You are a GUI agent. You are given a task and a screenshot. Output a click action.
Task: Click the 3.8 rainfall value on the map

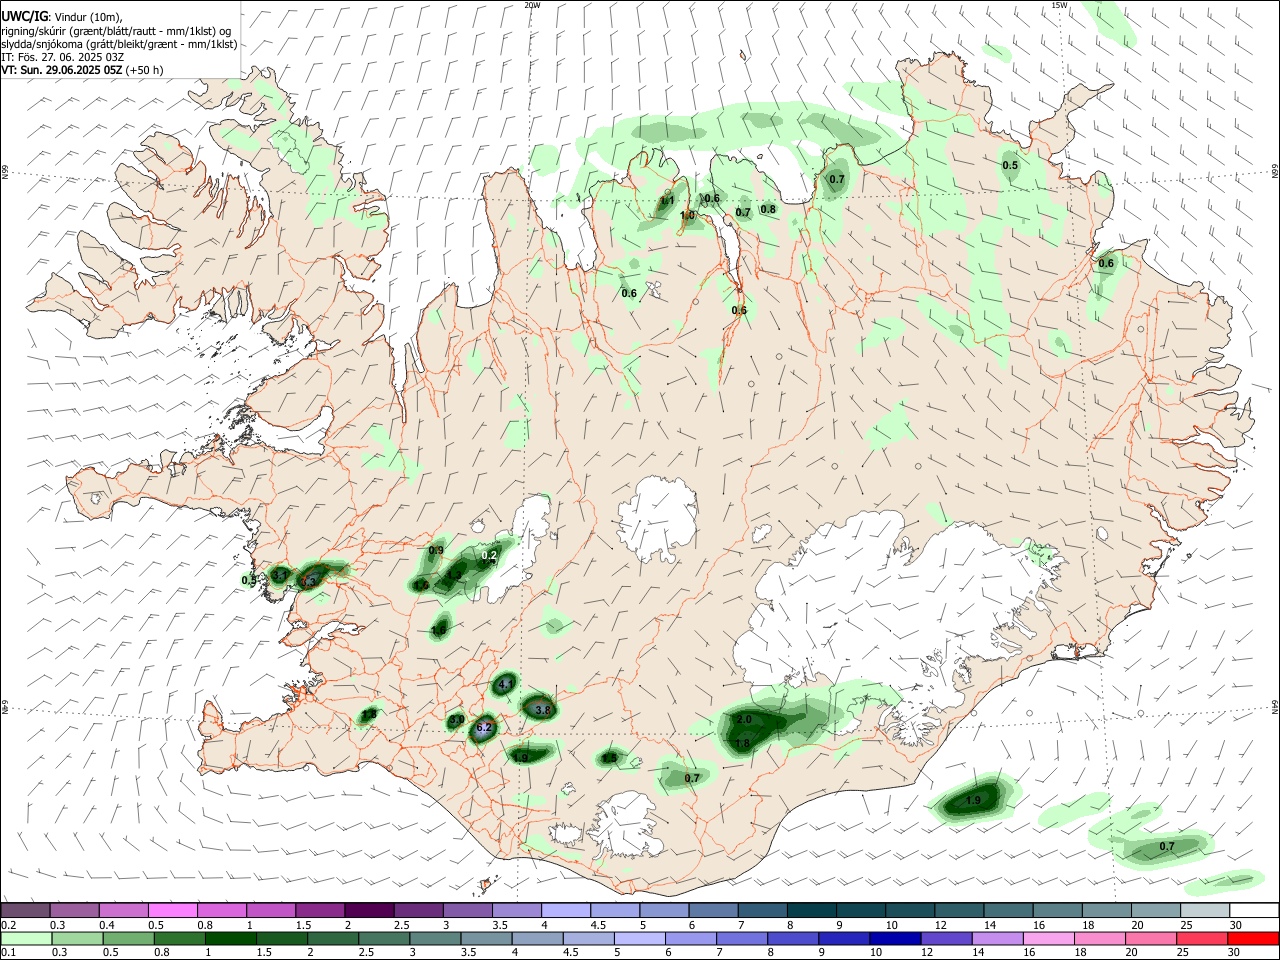point(543,709)
